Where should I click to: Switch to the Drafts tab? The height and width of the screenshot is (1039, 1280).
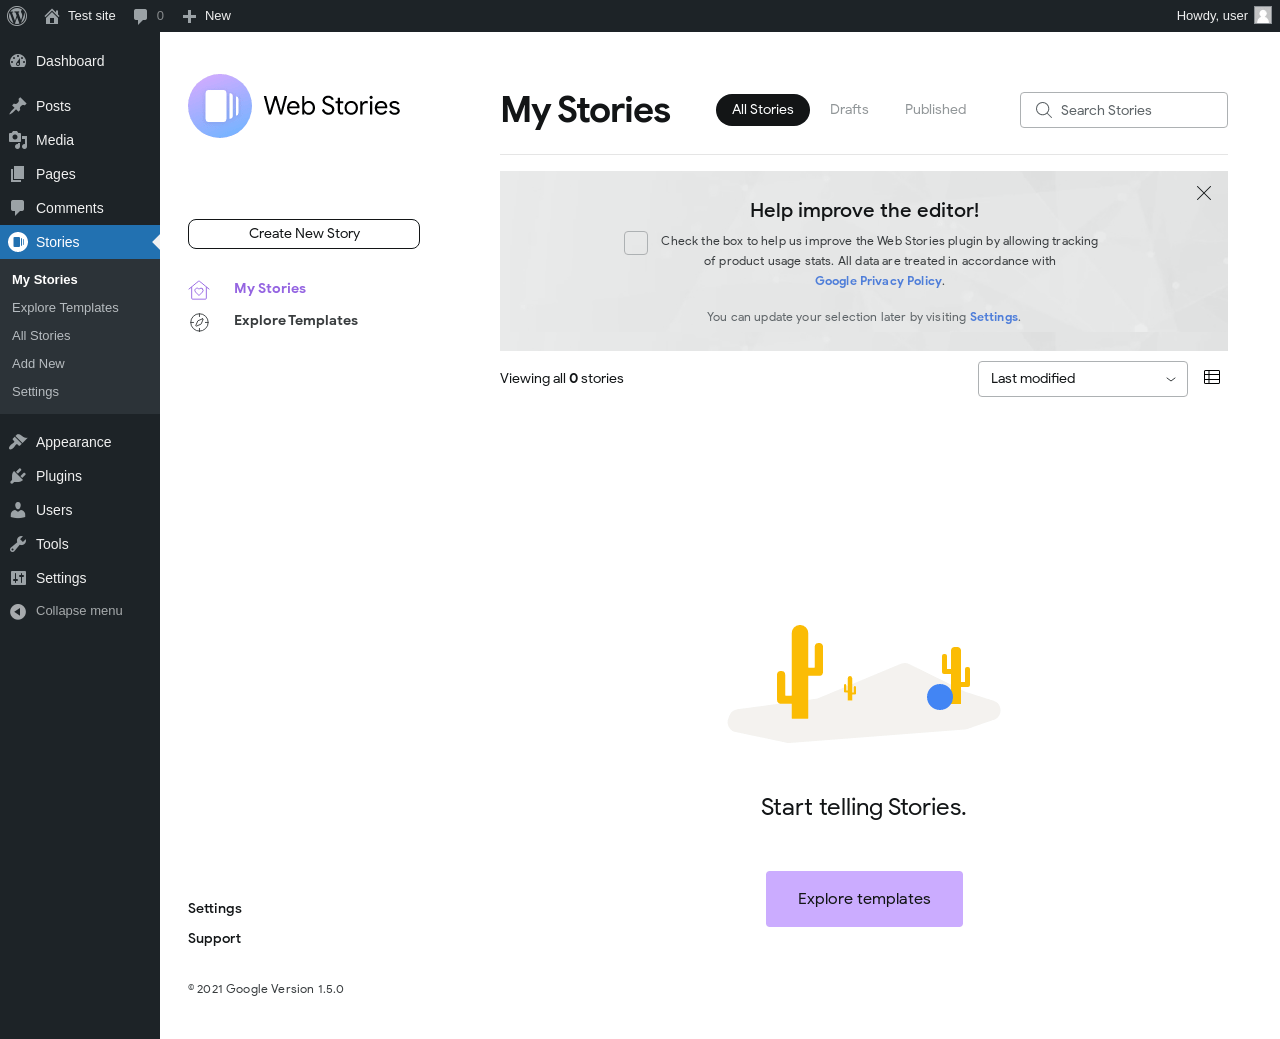coord(849,110)
